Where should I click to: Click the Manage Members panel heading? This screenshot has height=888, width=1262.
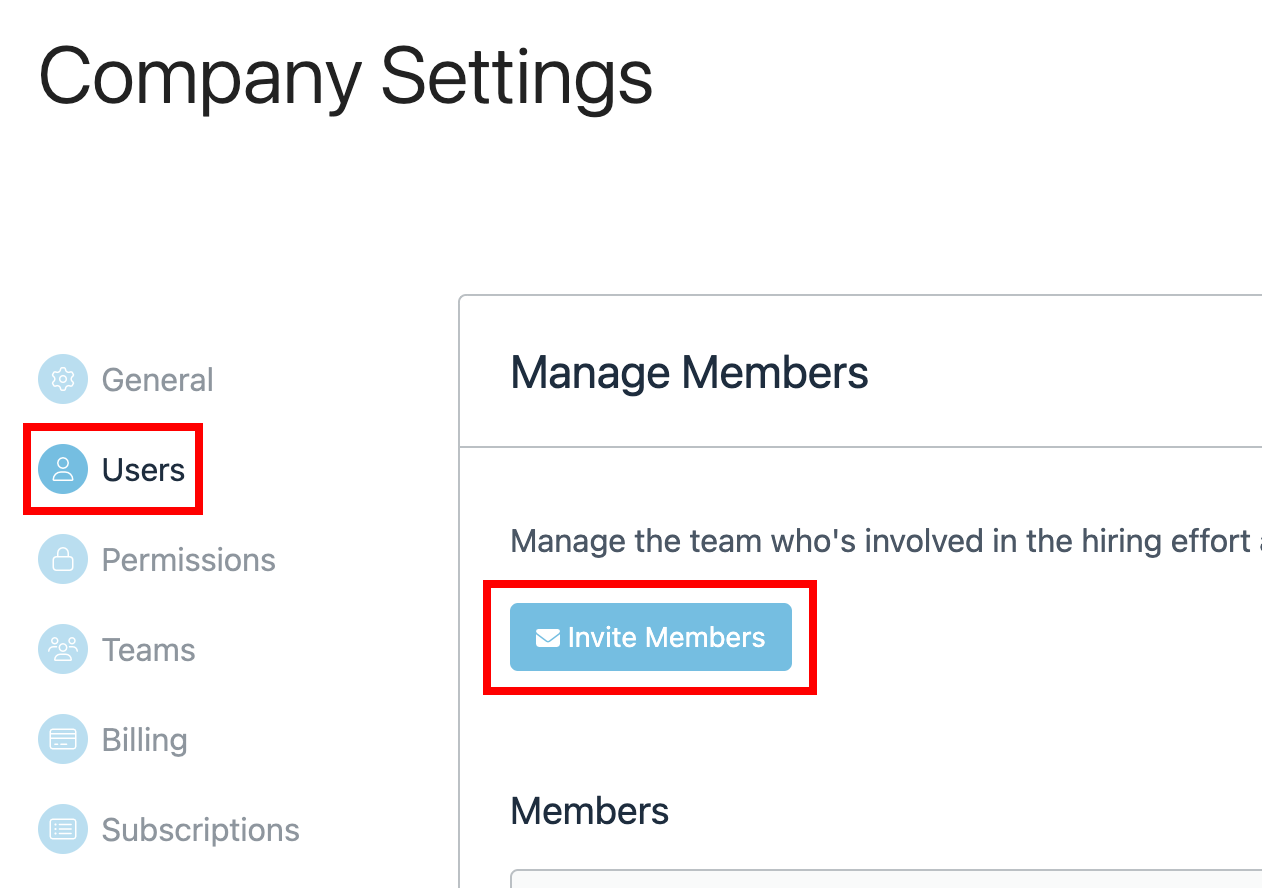click(x=689, y=372)
